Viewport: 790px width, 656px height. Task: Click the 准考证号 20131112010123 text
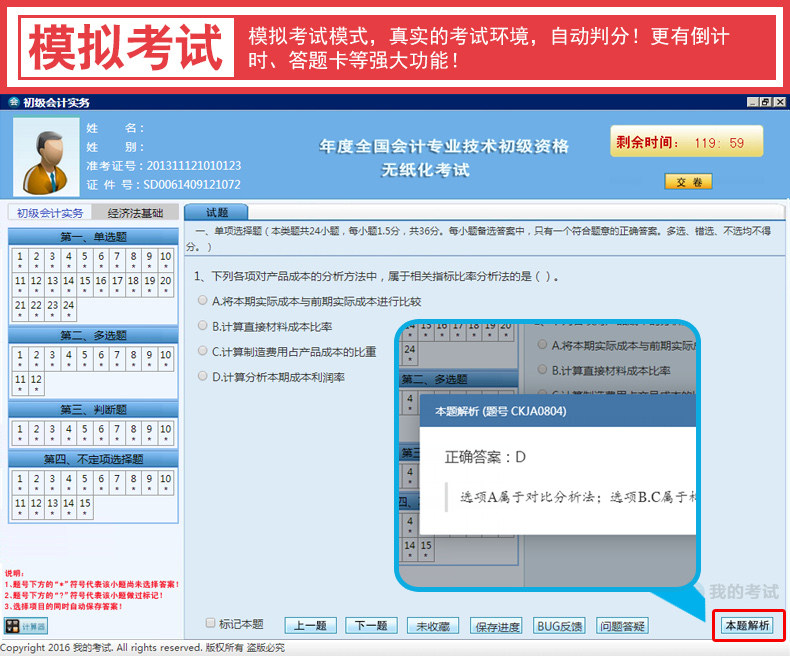pyautogui.click(x=164, y=166)
